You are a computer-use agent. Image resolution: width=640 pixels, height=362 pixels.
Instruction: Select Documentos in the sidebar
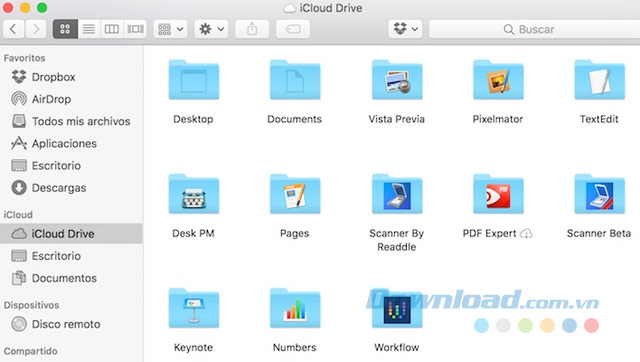(x=71, y=278)
